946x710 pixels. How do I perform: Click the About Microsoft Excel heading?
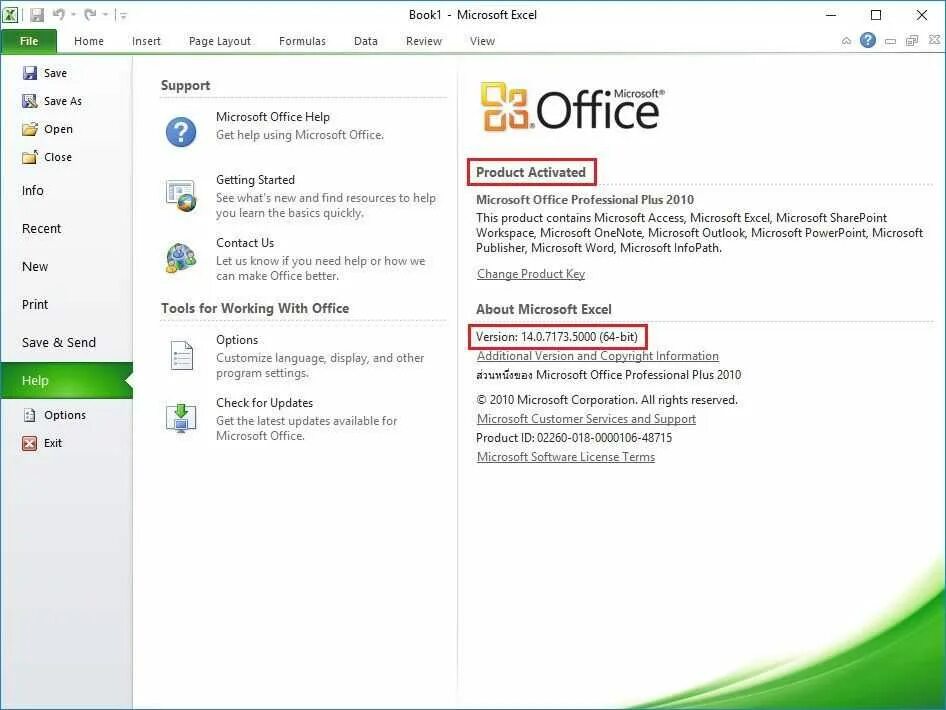click(544, 309)
